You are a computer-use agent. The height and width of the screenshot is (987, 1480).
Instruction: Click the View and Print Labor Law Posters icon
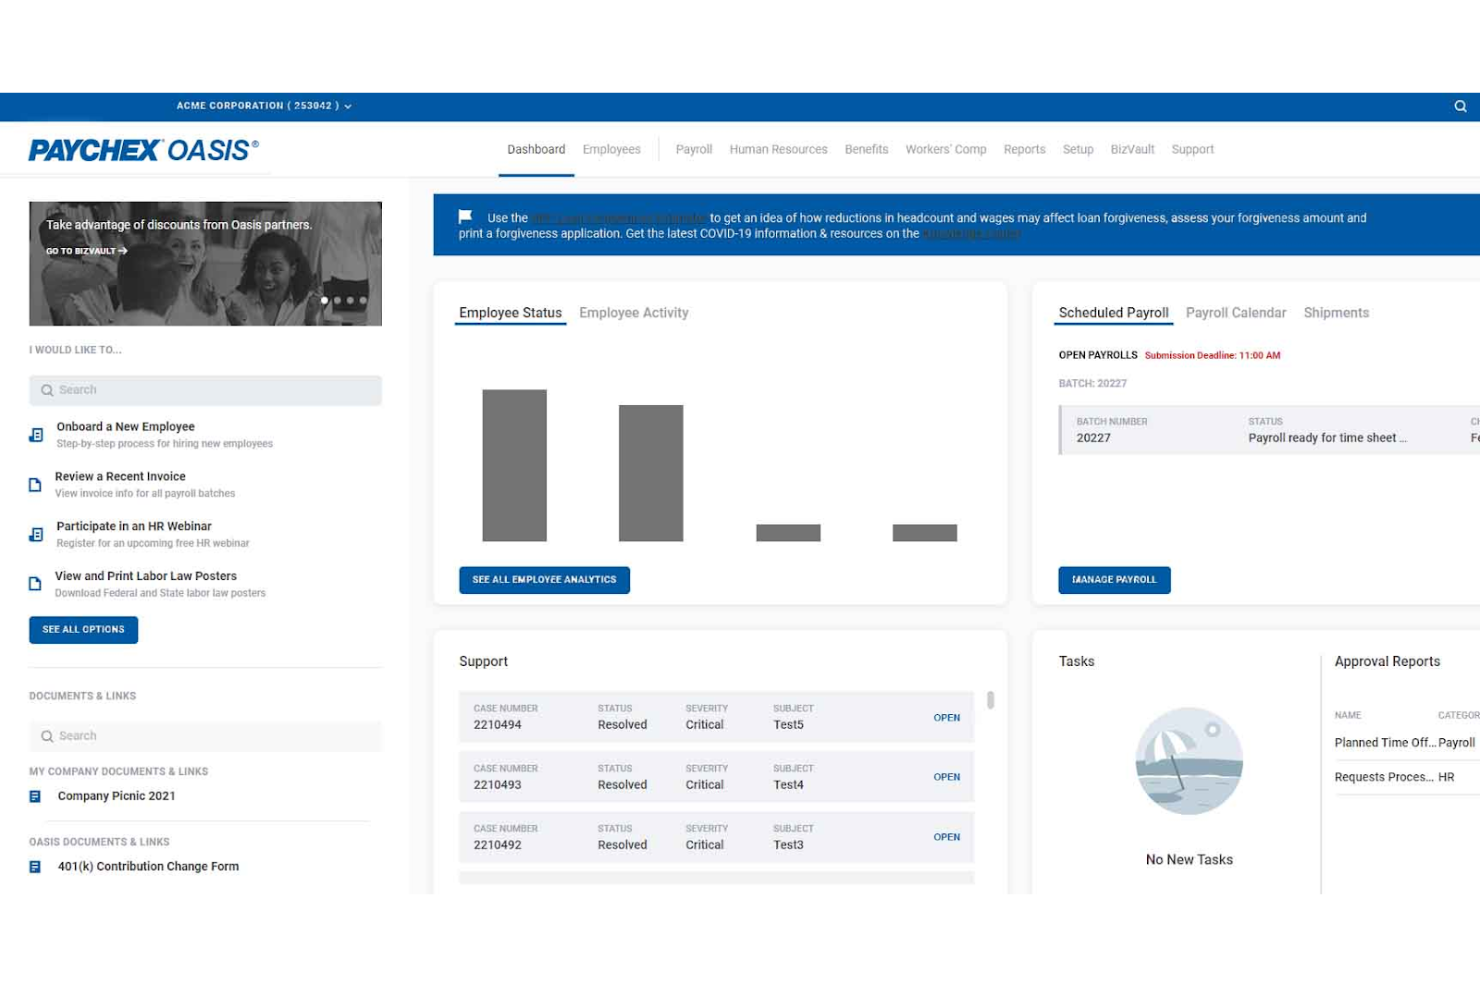35,584
